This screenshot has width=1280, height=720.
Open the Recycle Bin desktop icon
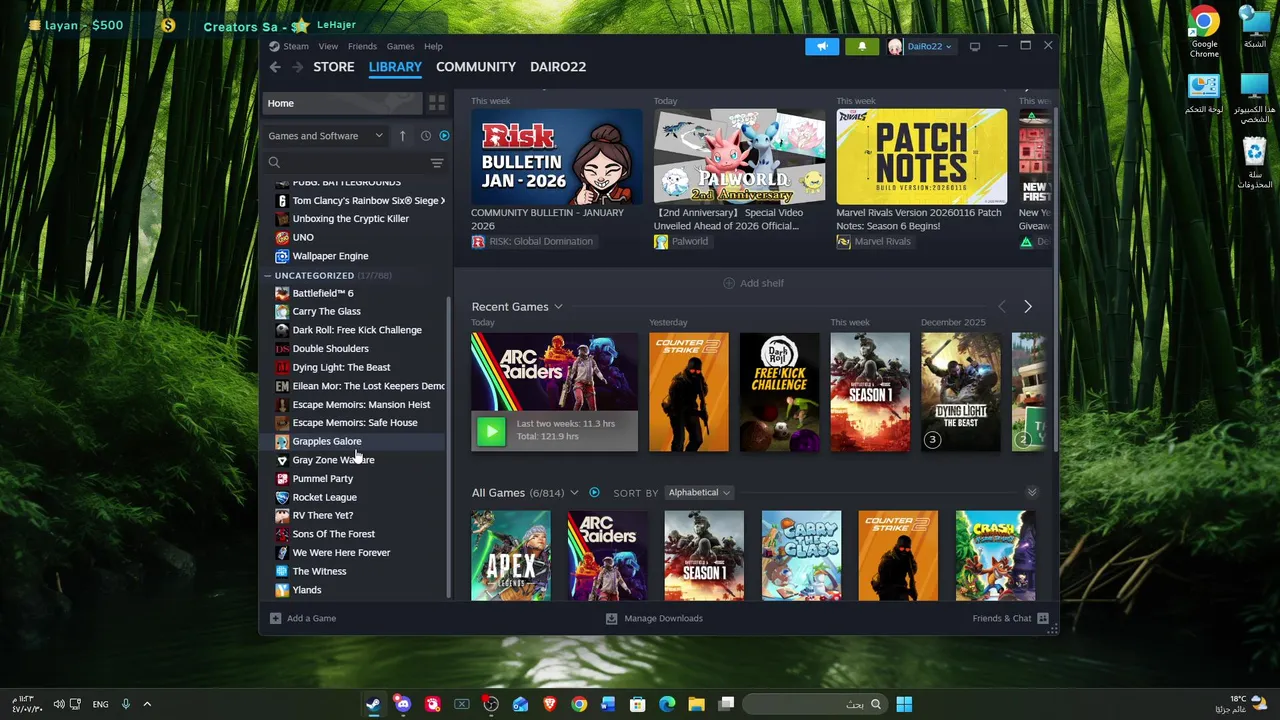1254,163
